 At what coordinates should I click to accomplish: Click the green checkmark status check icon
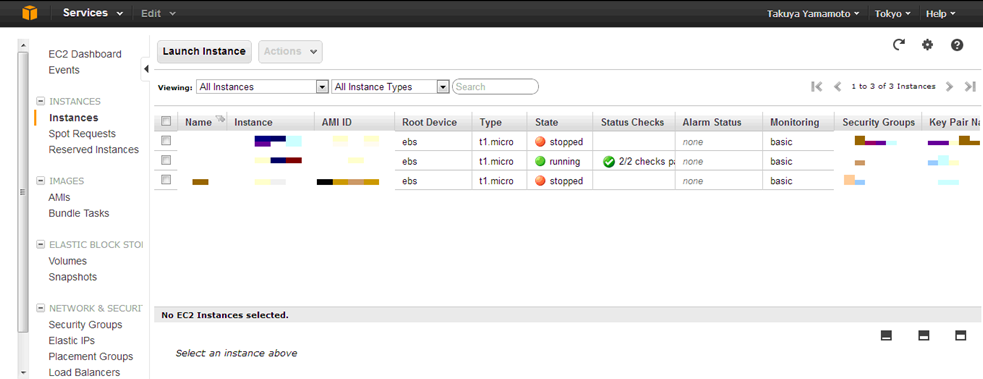pos(609,162)
